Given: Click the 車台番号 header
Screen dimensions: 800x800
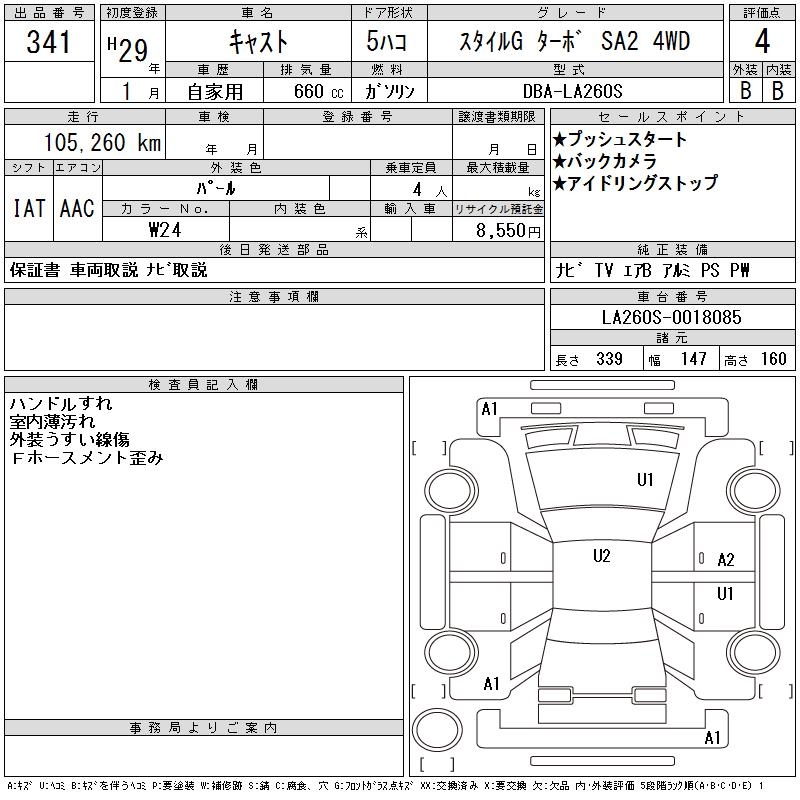Looking at the screenshot, I should tap(672, 296).
